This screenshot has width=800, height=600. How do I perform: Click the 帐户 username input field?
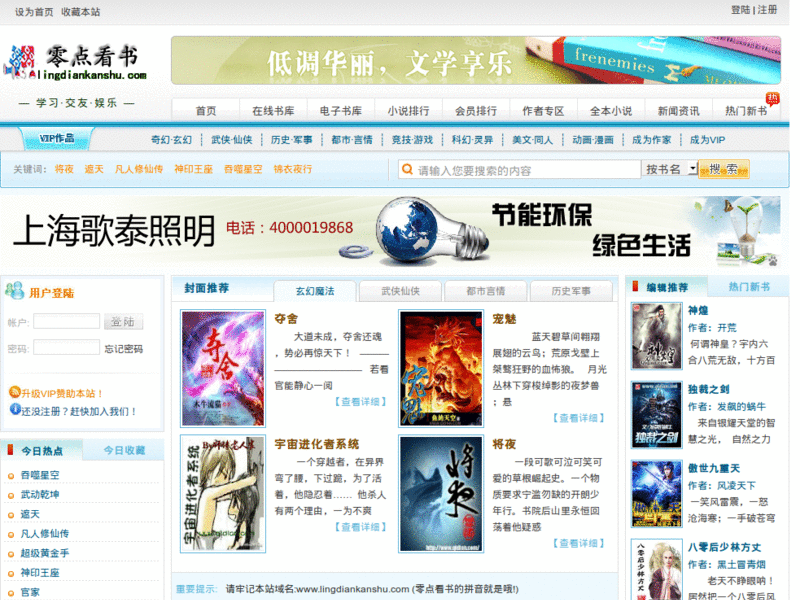tap(66, 321)
